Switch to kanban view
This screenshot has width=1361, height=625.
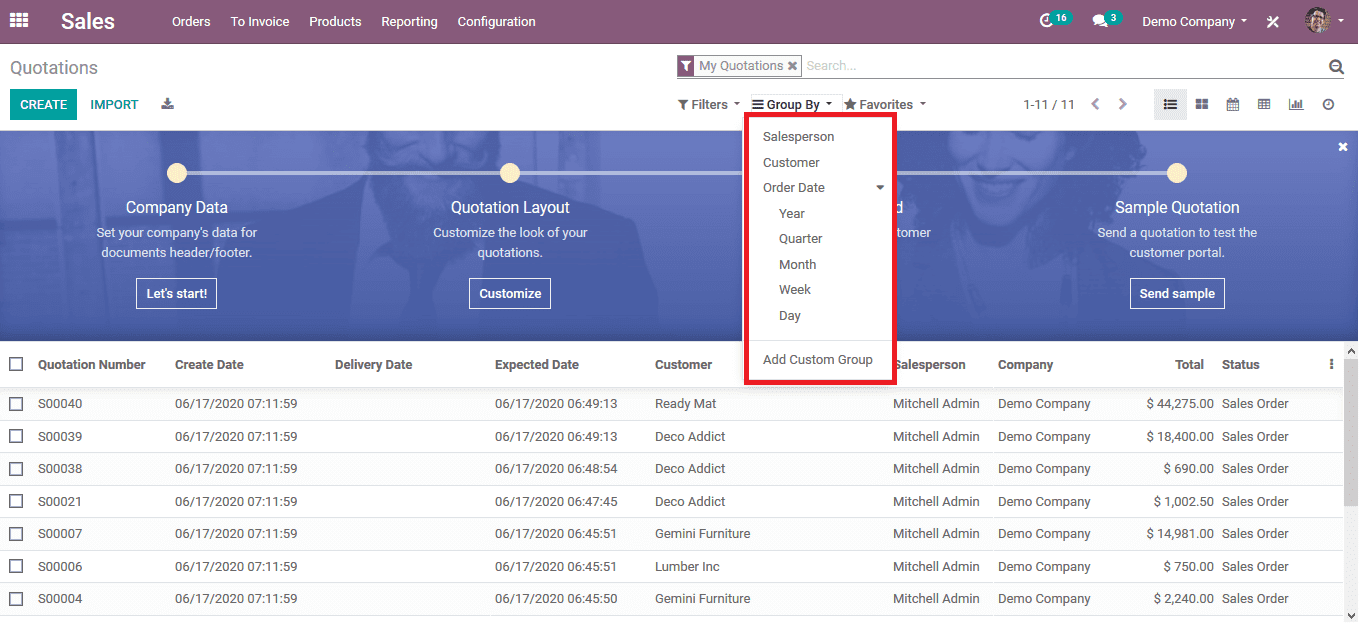pos(1202,104)
